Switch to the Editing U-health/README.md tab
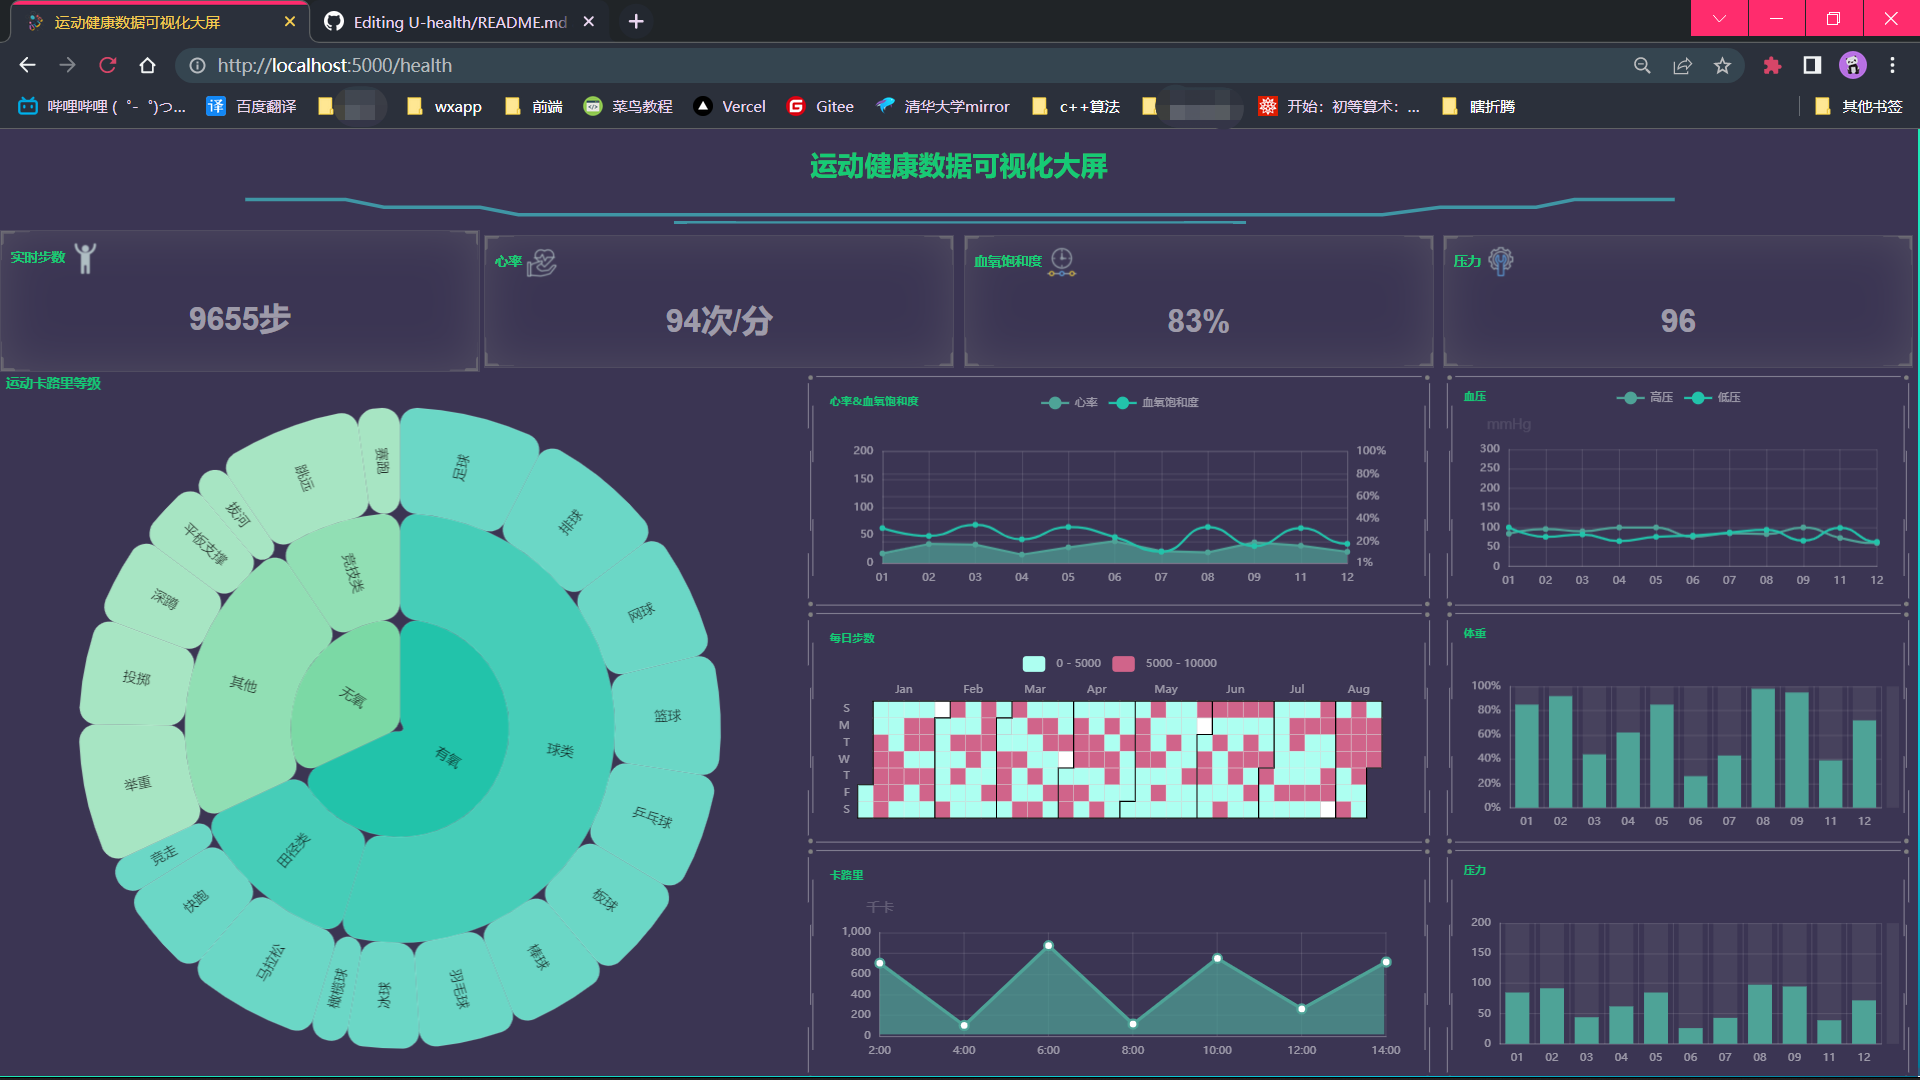The height and width of the screenshot is (1080, 1920). pos(452,21)
